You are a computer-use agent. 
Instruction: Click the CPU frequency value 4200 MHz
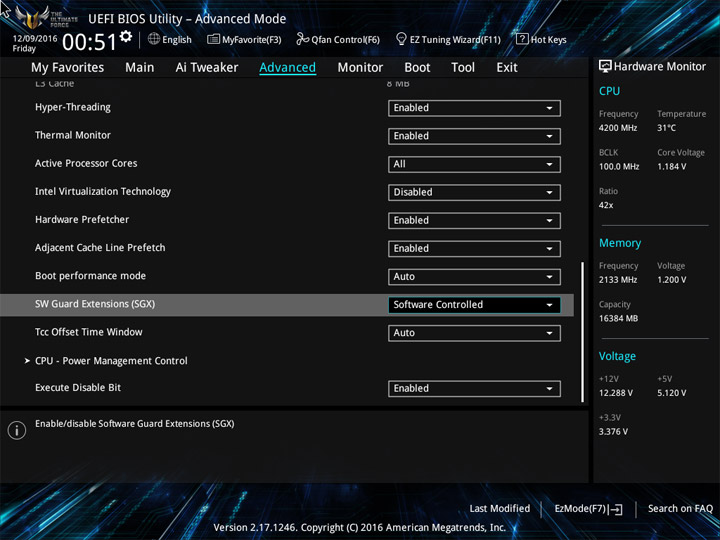[618, 128]
